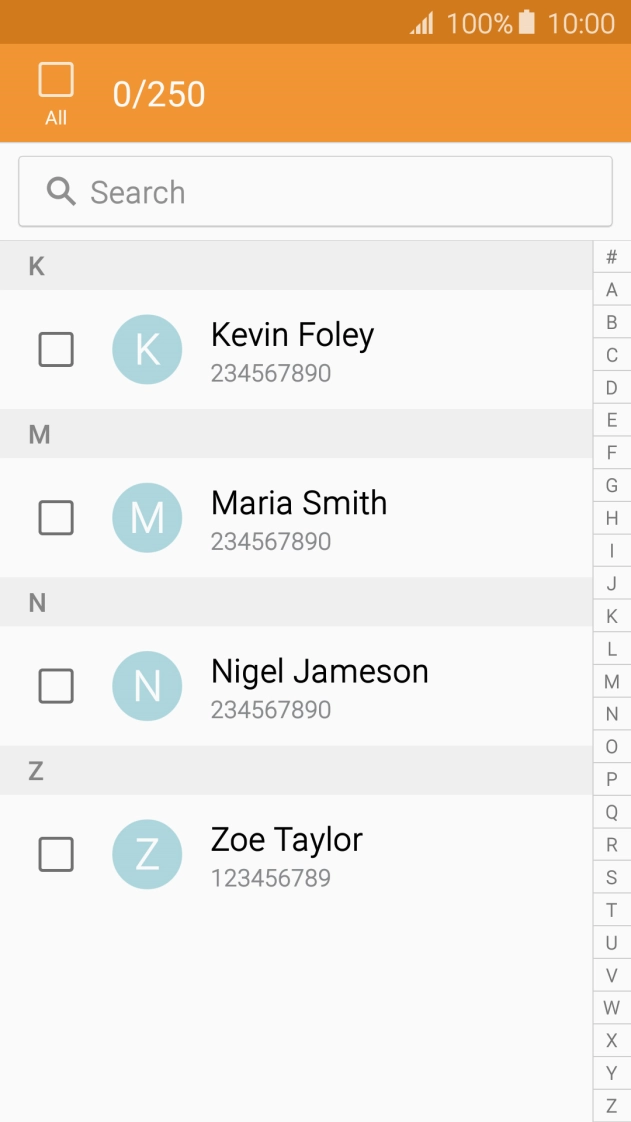Tap the signal strength icon
The width and height of the screenshot is (631, 1122).
pos(422,24)
